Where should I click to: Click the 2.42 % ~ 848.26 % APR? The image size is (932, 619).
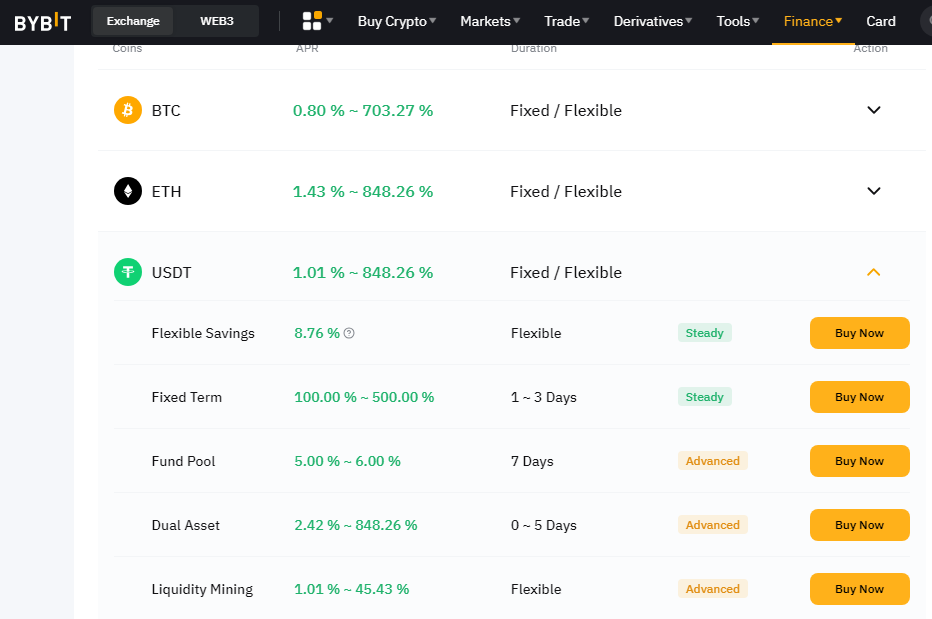(x=355, y=525)
